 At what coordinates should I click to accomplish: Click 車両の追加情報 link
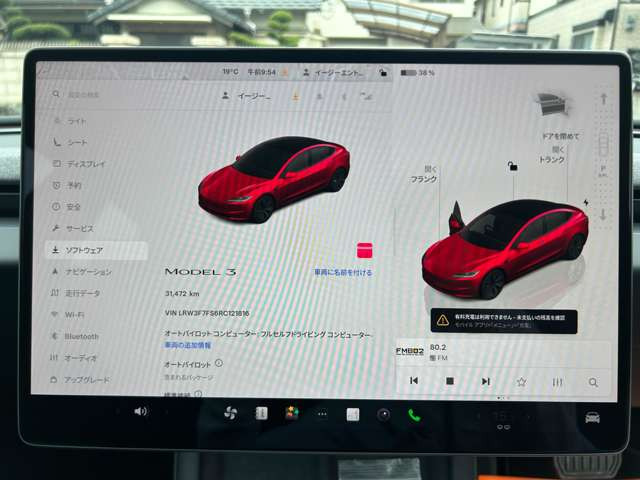coord(188,345)
